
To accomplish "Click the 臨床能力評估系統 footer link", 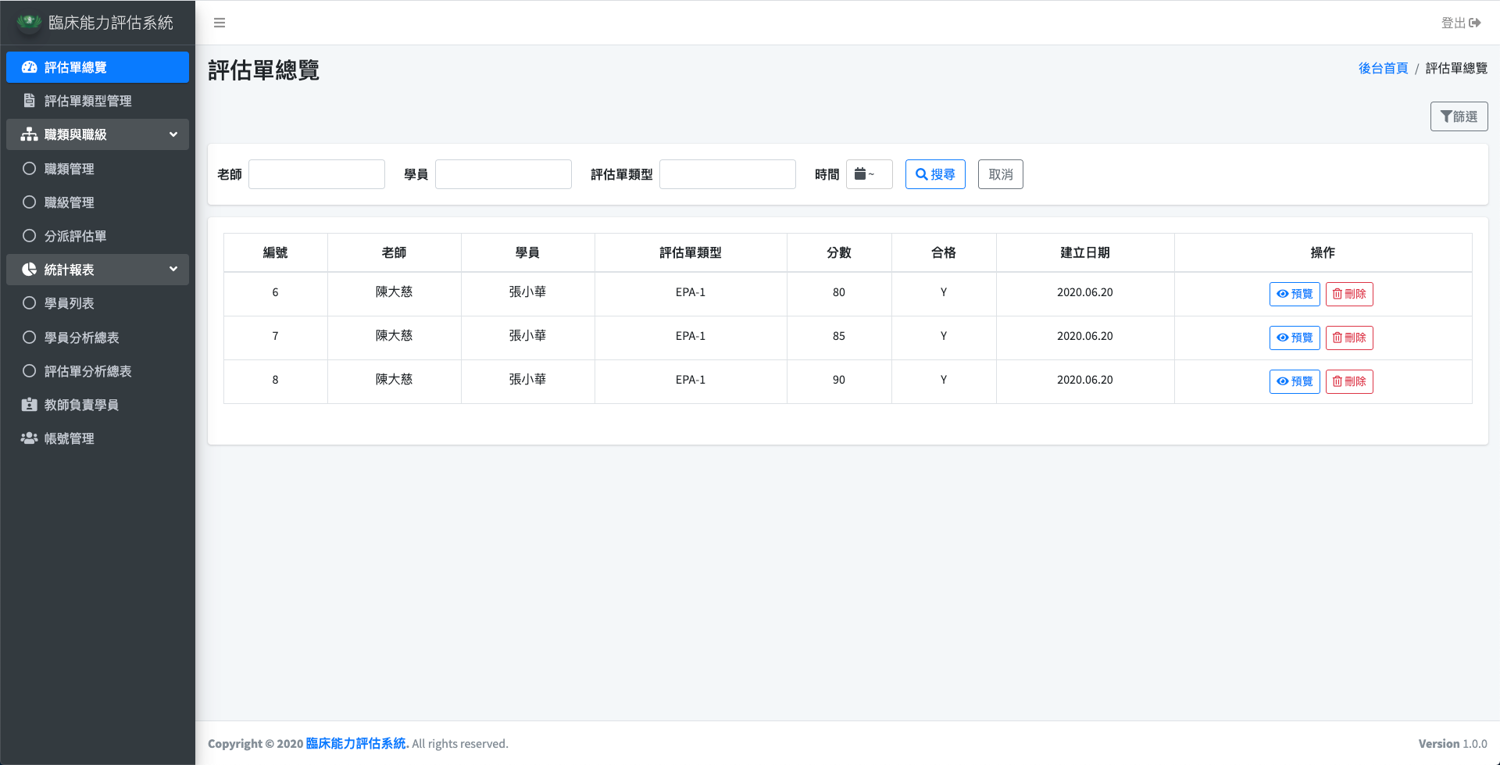I will tap(357, 743).
